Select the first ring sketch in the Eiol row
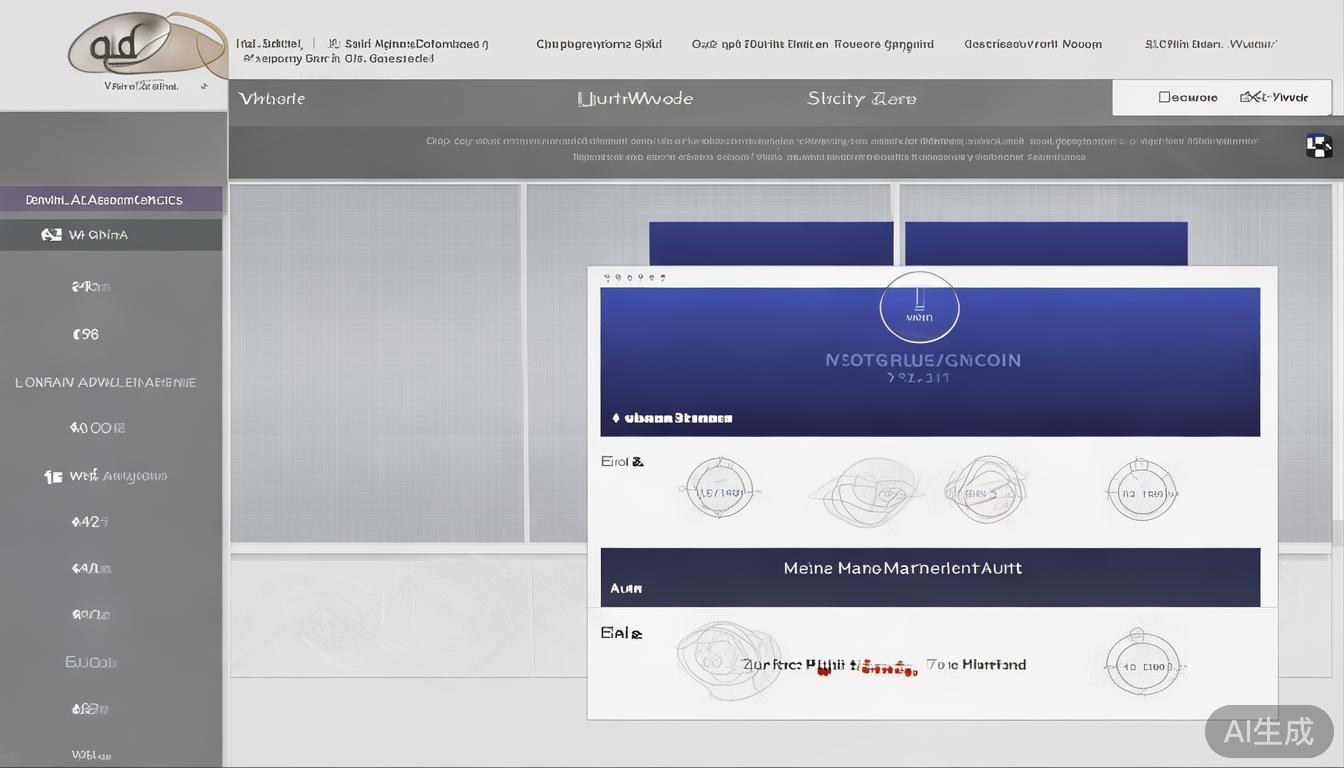The height and width of the screenshot is (768, 1344). pos(719,489)
